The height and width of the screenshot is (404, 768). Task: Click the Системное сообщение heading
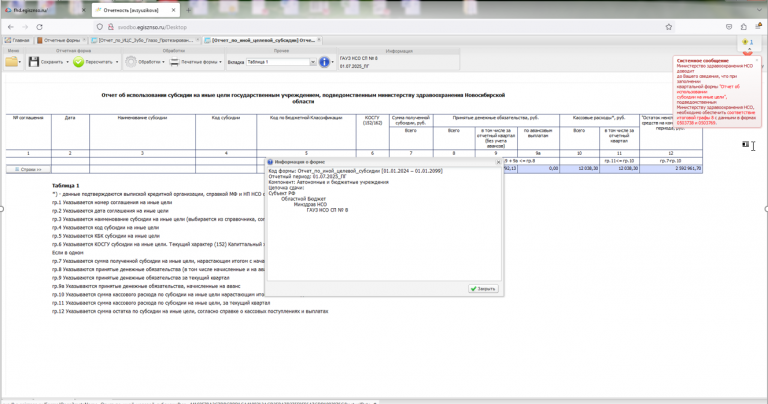coord(702,61)
